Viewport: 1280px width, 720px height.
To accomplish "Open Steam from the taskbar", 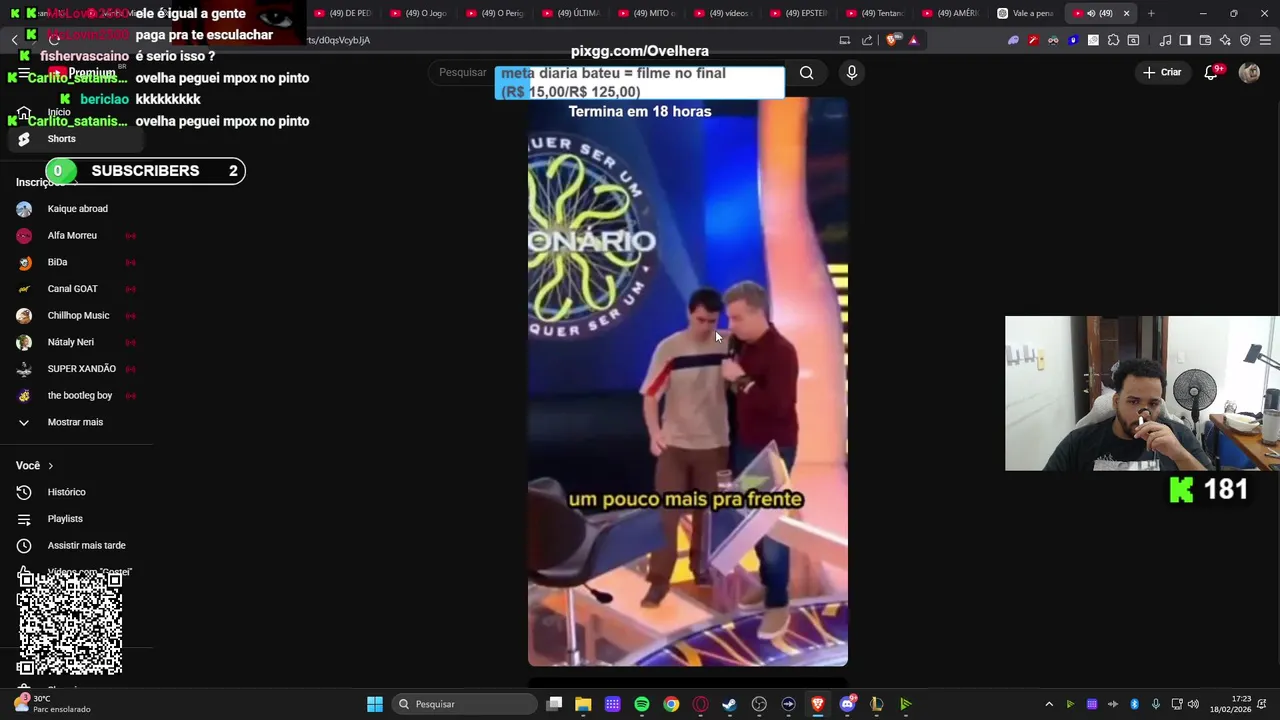I will point(730,704).
